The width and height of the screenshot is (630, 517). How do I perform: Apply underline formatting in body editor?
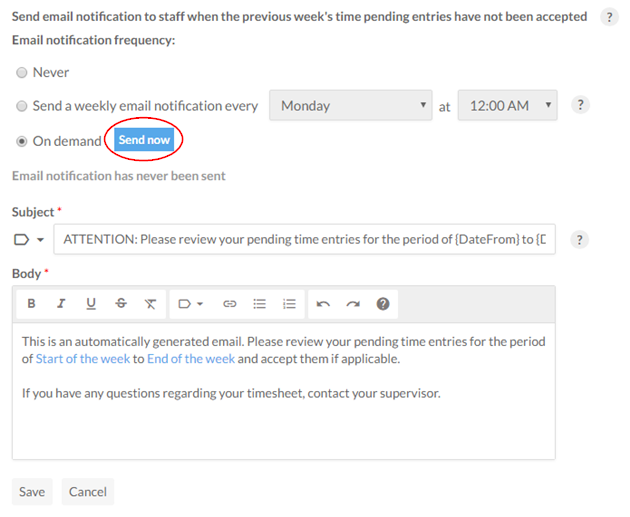[91, 303]
